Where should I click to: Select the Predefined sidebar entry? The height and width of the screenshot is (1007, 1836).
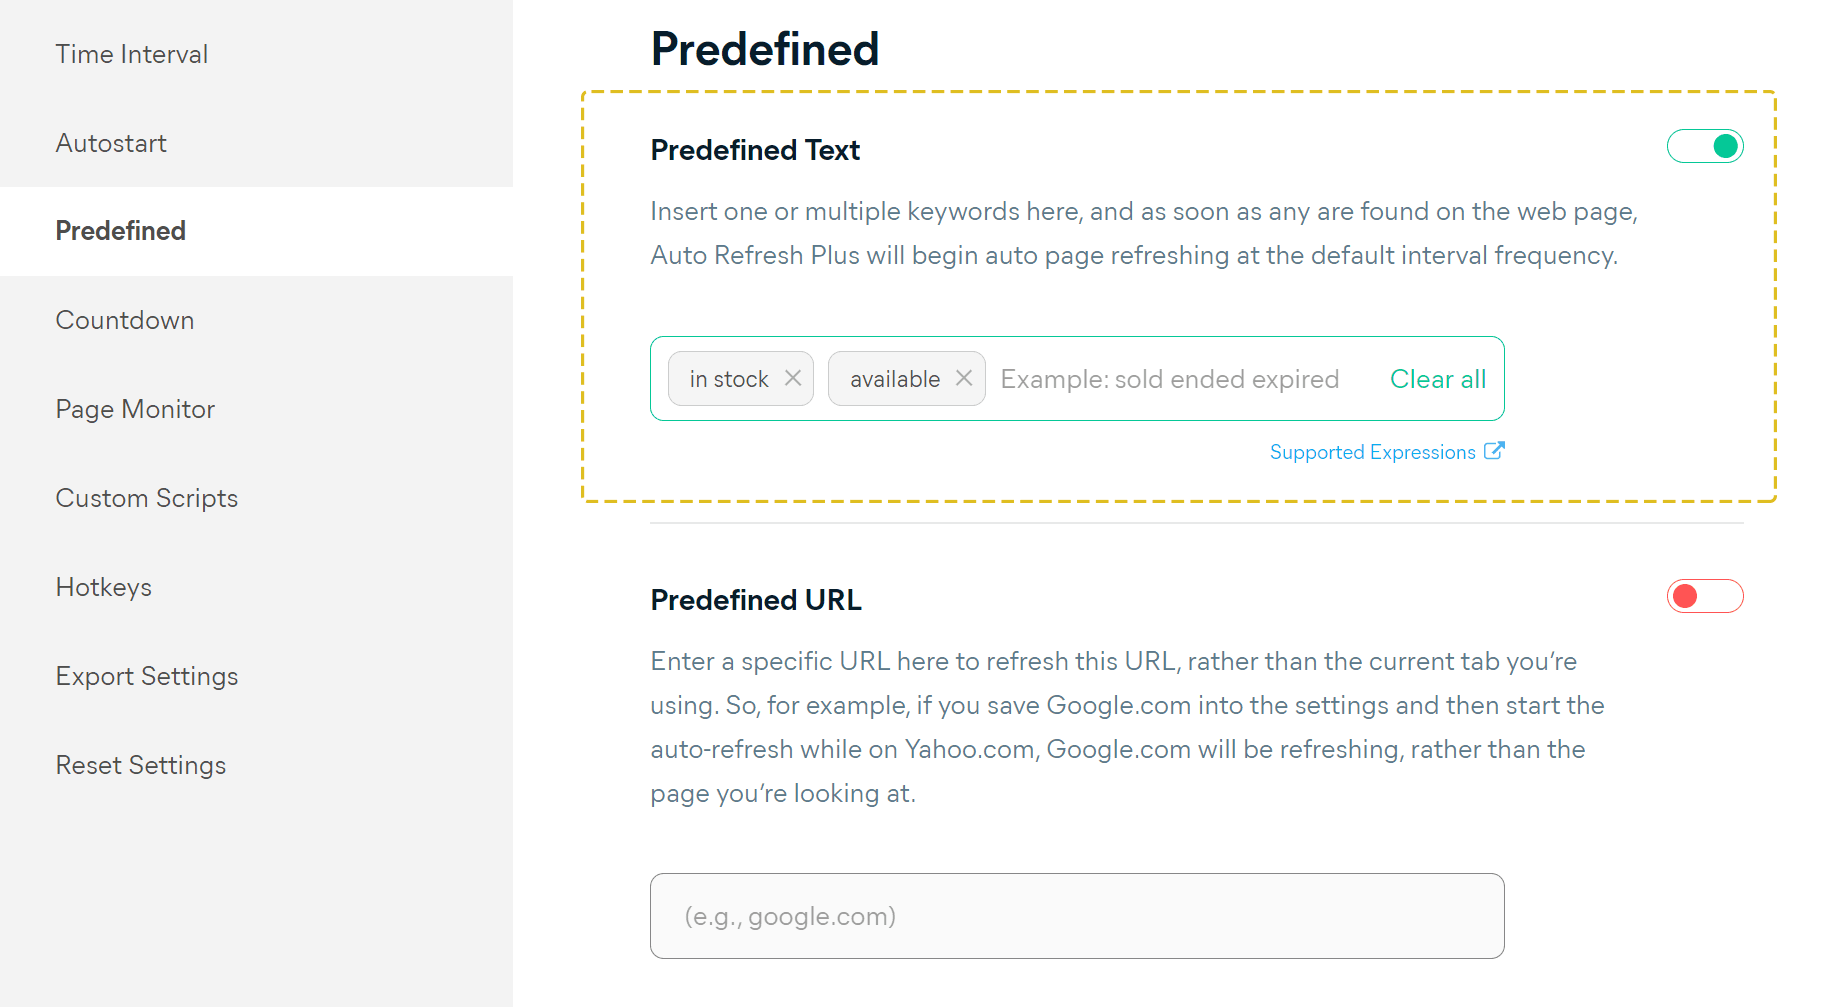click(120, 231)
